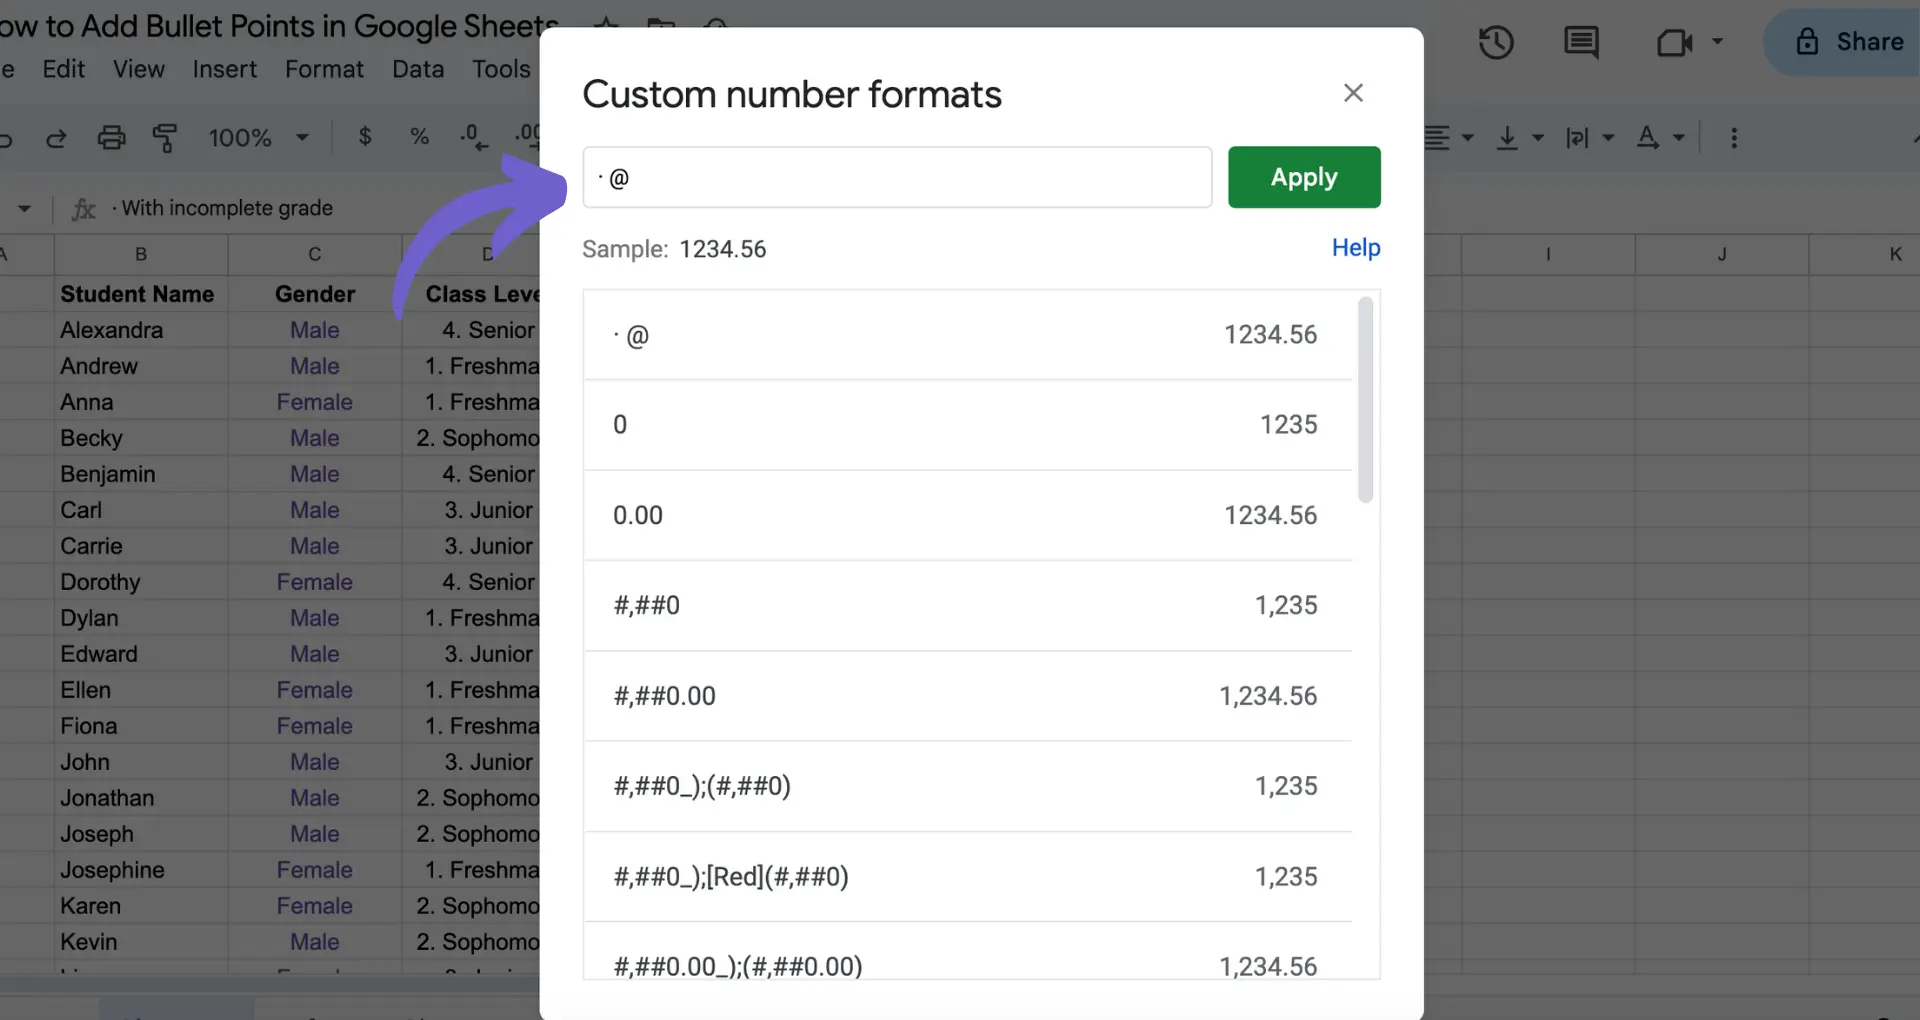Select the Gender header cell
The image size is (1920, 1020).
tap(315, 294)
